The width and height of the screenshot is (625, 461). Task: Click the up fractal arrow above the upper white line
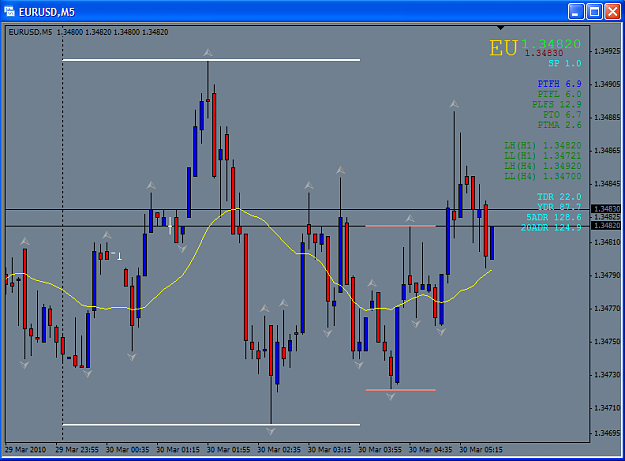[208, 52]
